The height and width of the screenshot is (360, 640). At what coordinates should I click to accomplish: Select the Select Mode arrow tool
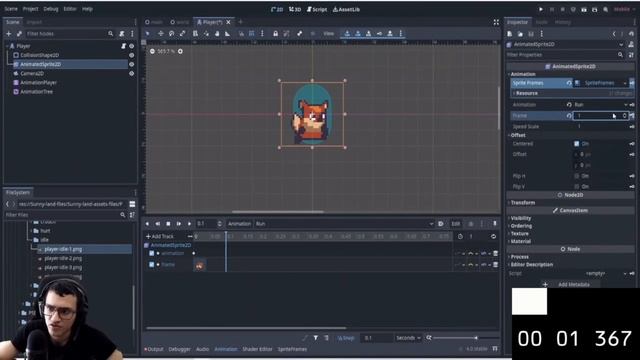pos(148,33)
